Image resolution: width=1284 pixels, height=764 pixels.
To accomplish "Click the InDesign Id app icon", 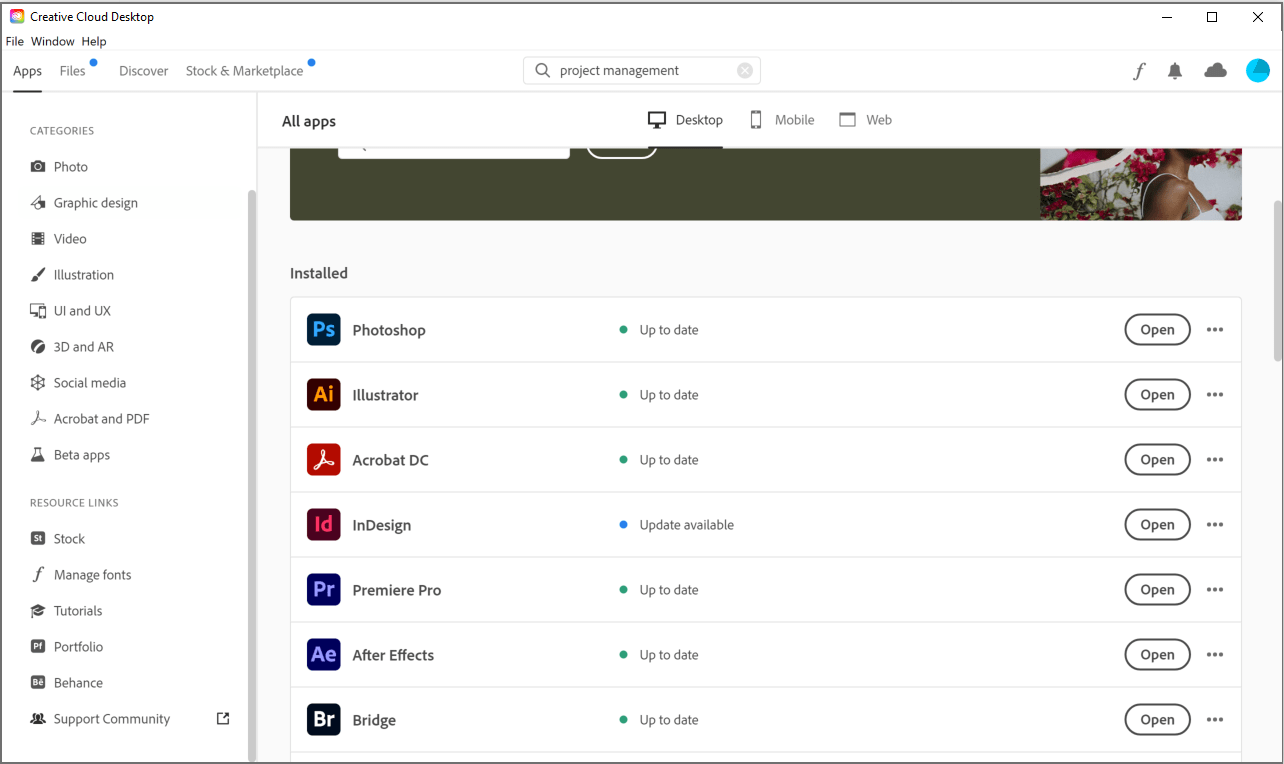I will 323,524.
